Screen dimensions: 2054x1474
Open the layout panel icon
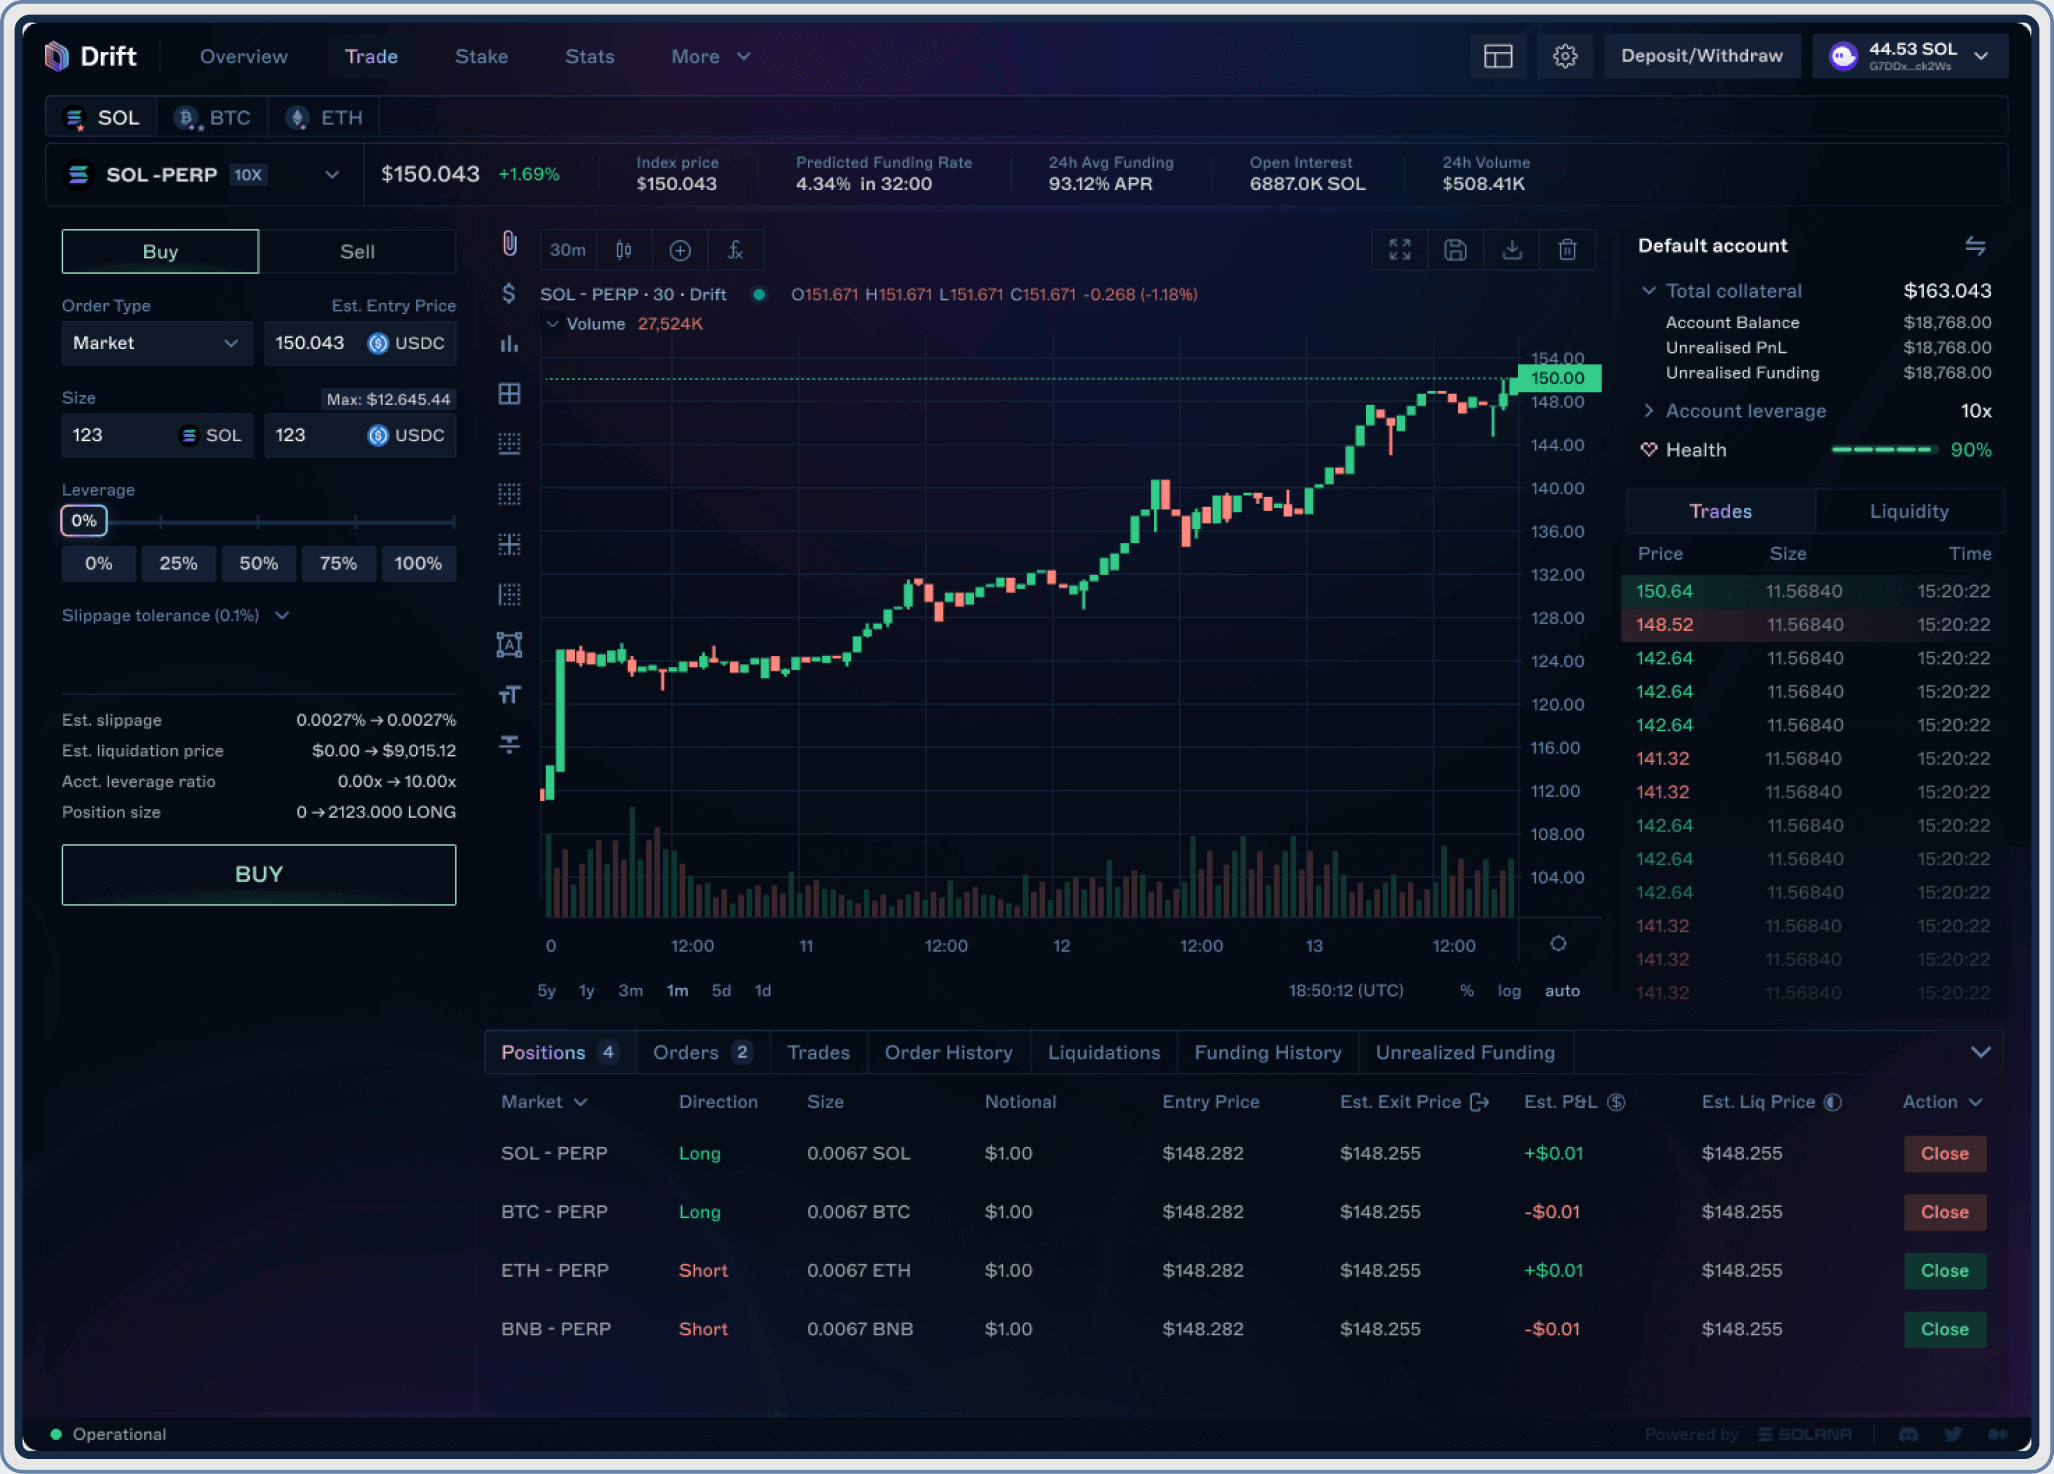[x=1497, y=56]
